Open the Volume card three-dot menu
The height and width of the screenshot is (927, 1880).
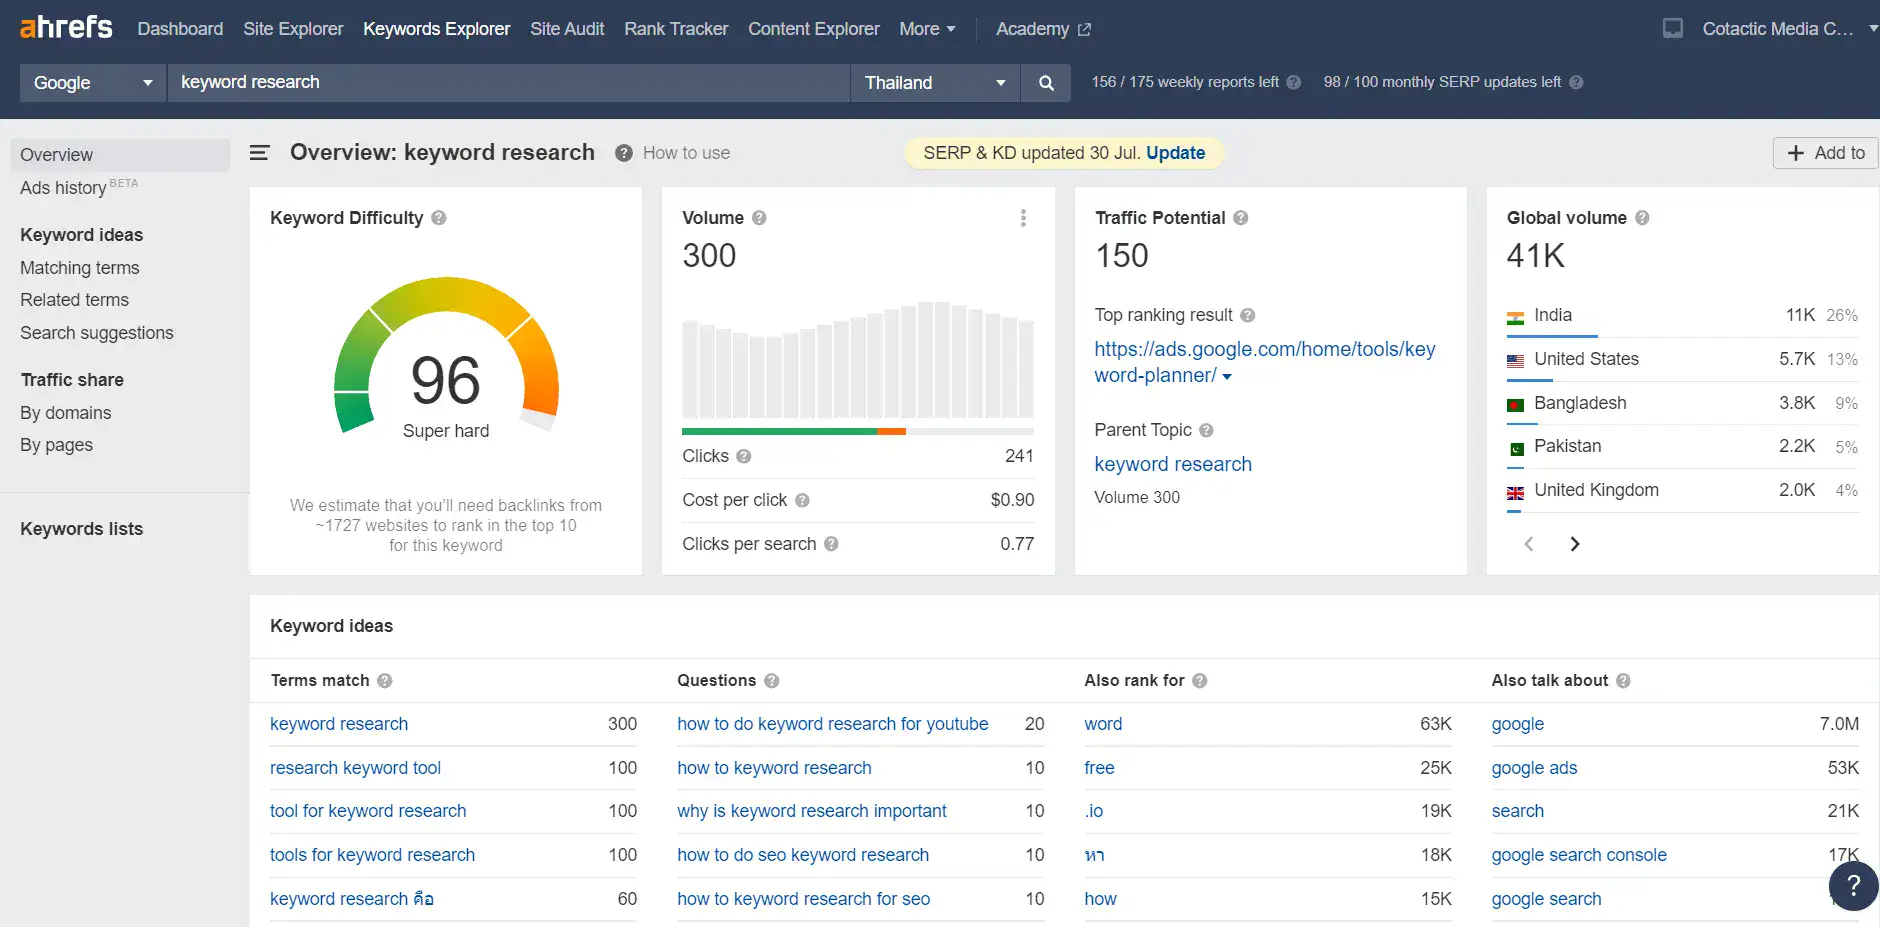coord(1023,218)
